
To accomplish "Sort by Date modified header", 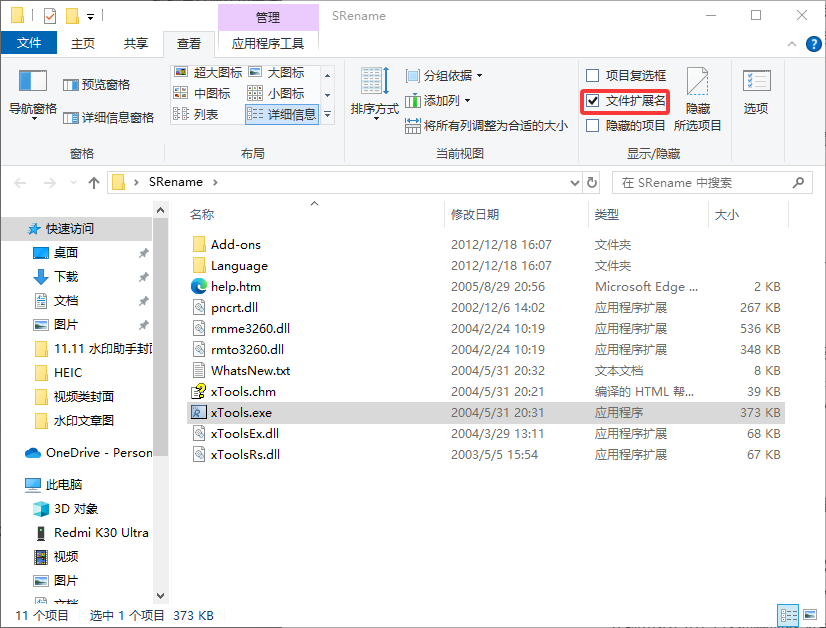I will coord(516,214).
